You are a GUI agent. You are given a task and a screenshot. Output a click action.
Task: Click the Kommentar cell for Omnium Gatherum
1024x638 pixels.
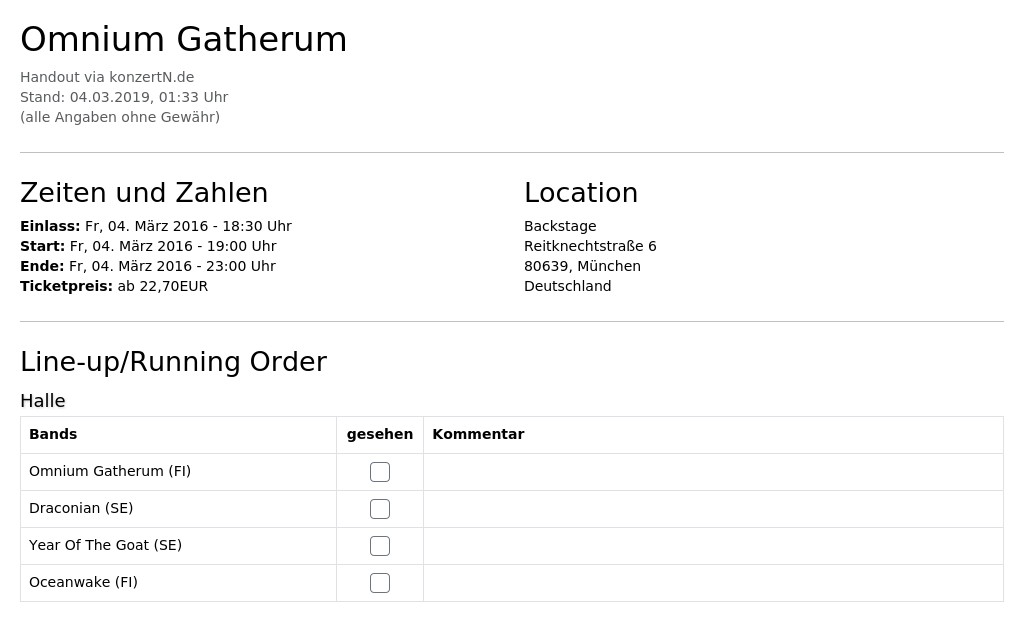[713, 472]
